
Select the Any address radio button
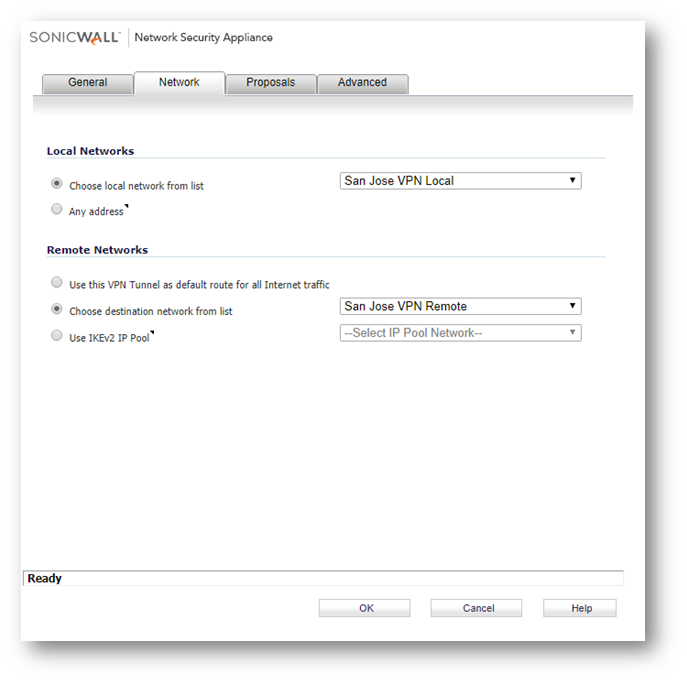tap(57, 210)
